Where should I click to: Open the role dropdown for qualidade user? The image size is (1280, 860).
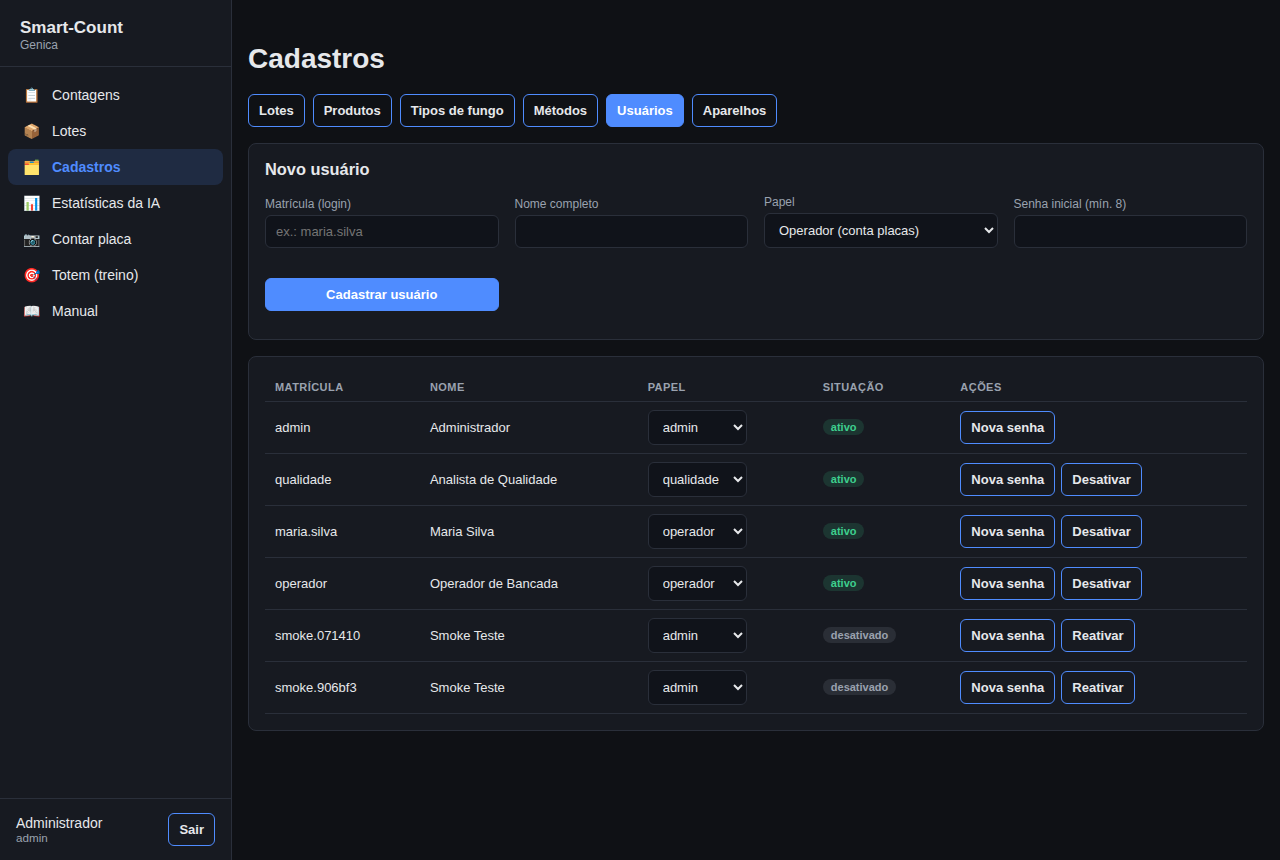point(697,479)
